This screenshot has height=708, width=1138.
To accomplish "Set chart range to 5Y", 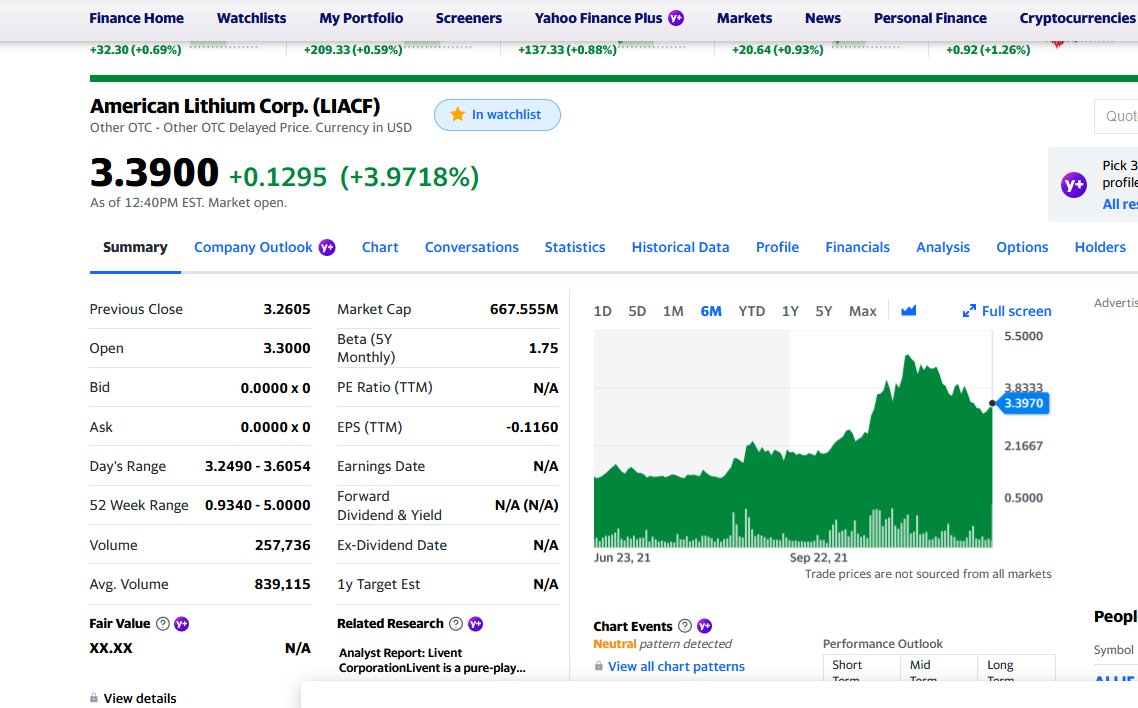I will [x=824, y=311].
